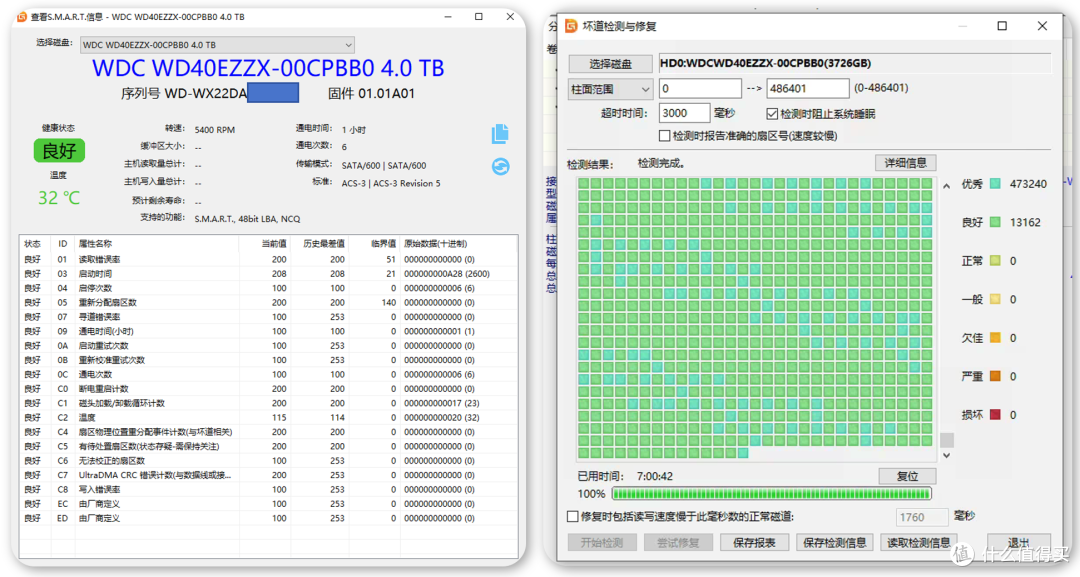
Task: Focus the 超时时间 field showing 3000
Action: point(684,114)
